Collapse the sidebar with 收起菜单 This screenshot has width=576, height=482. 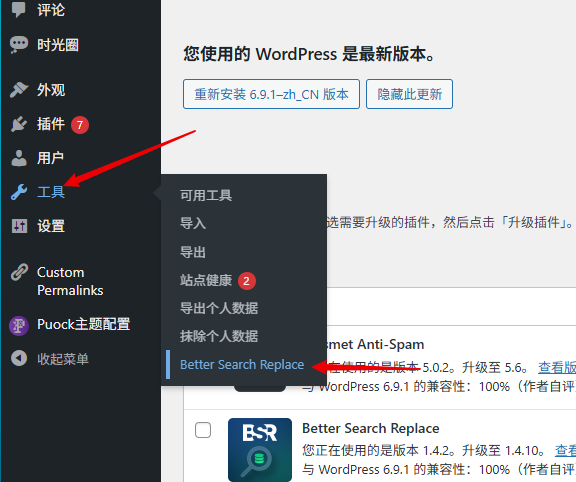click(x=63, y=359)
